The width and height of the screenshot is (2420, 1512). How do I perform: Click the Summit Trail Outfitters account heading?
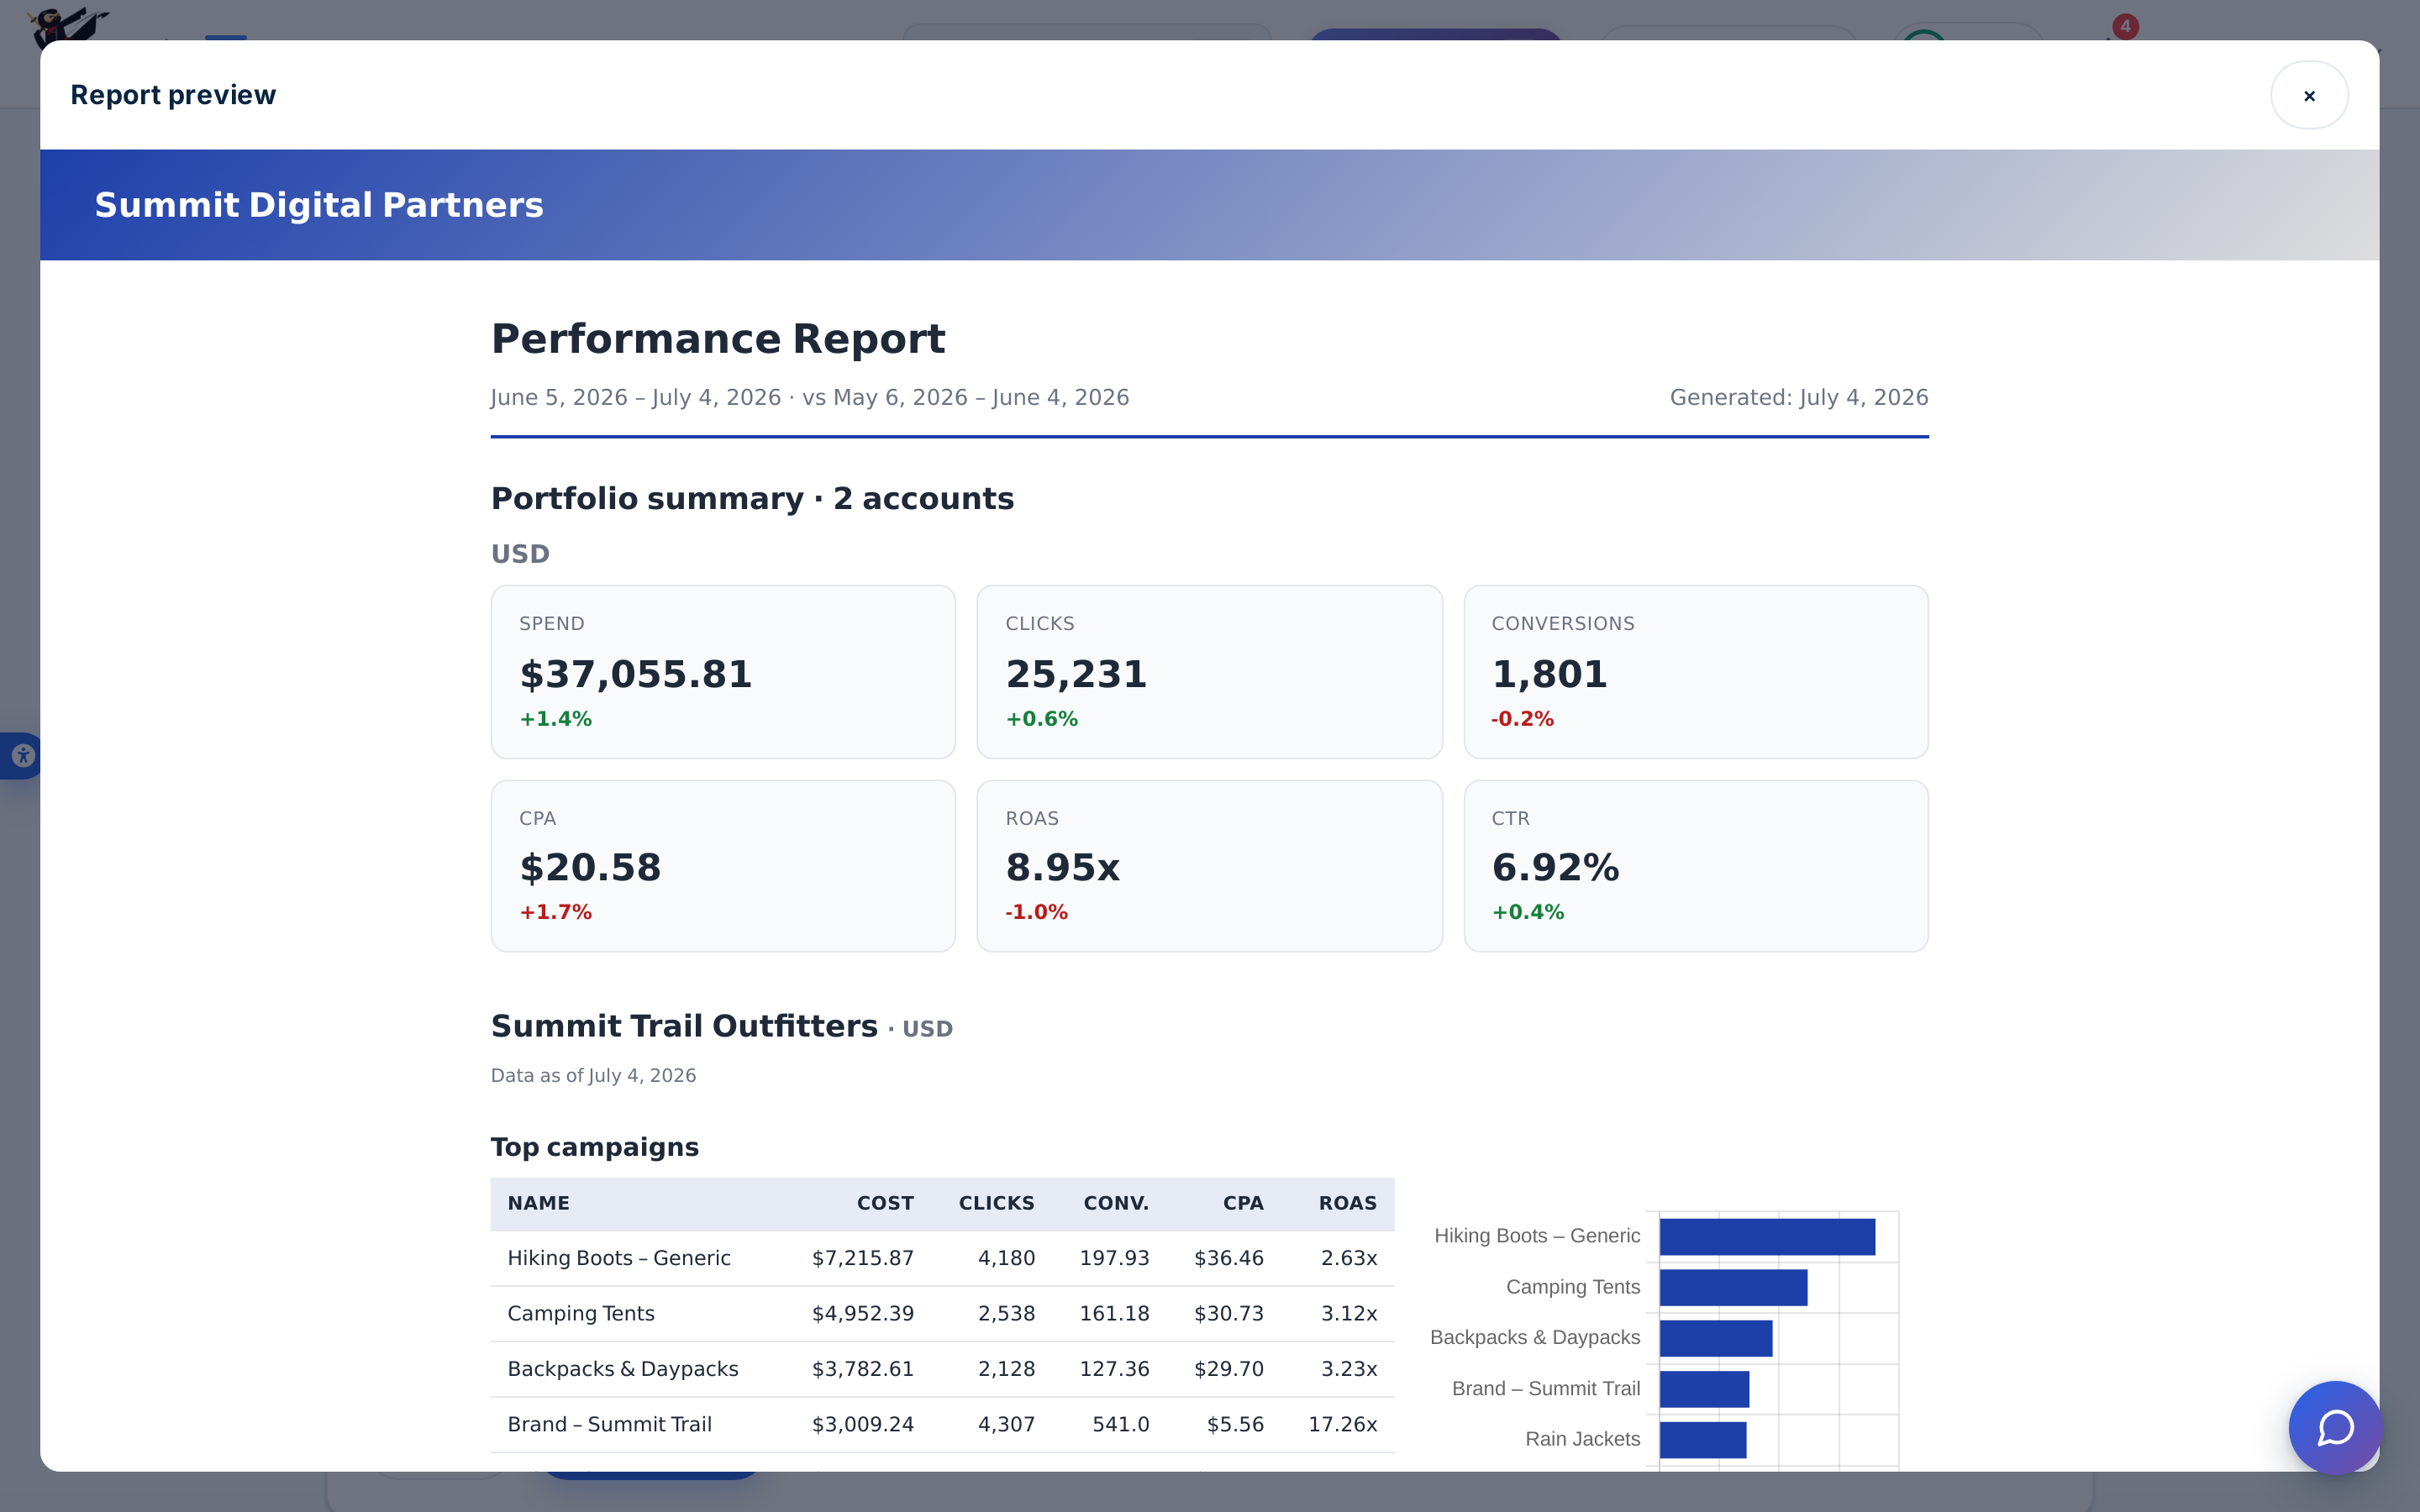[x=684, y=1026]
